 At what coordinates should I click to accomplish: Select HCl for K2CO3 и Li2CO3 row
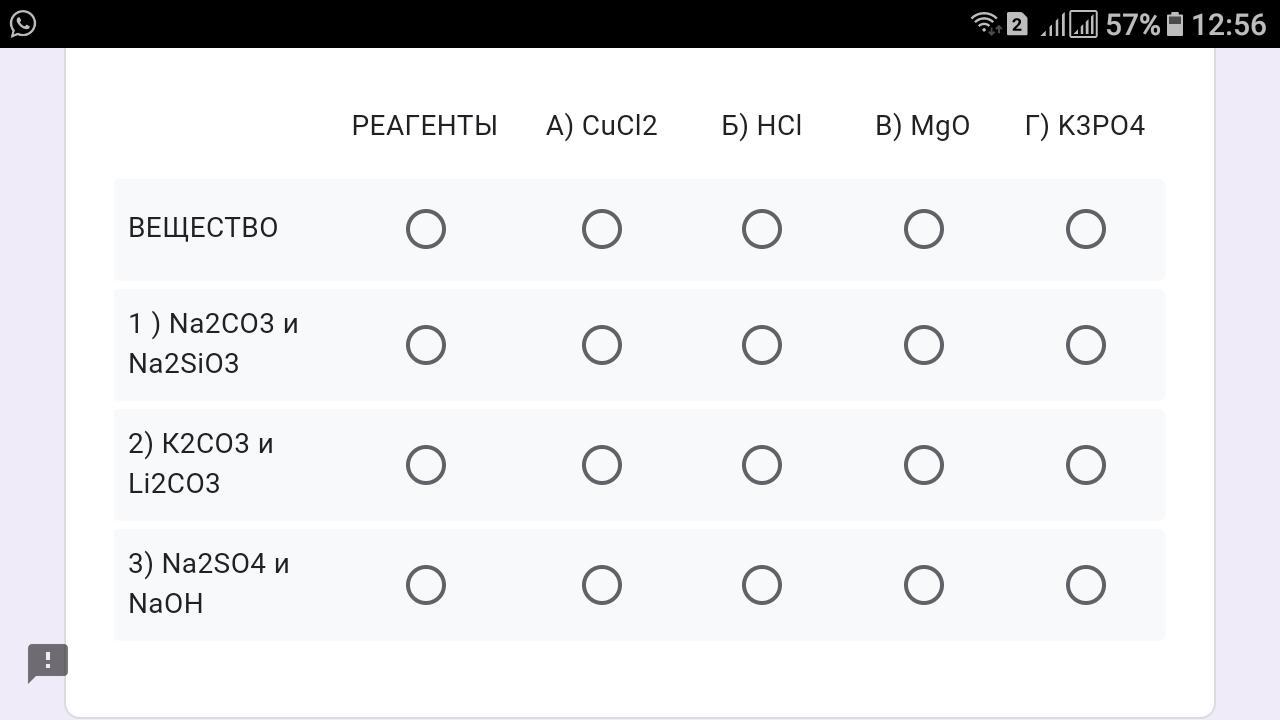click(x=762, y=465)
